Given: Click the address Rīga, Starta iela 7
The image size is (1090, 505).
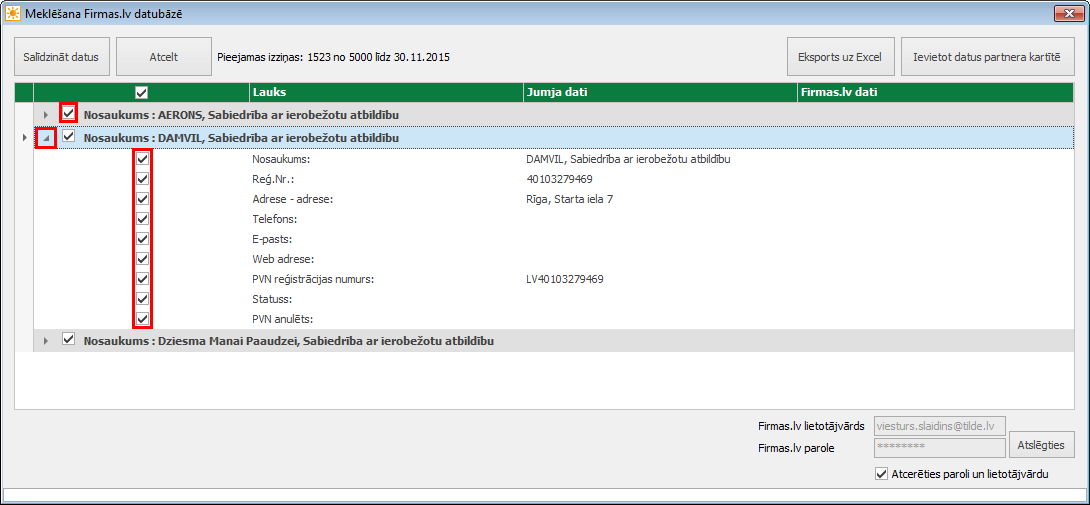Looking at the screenshot, I should 570,200.
